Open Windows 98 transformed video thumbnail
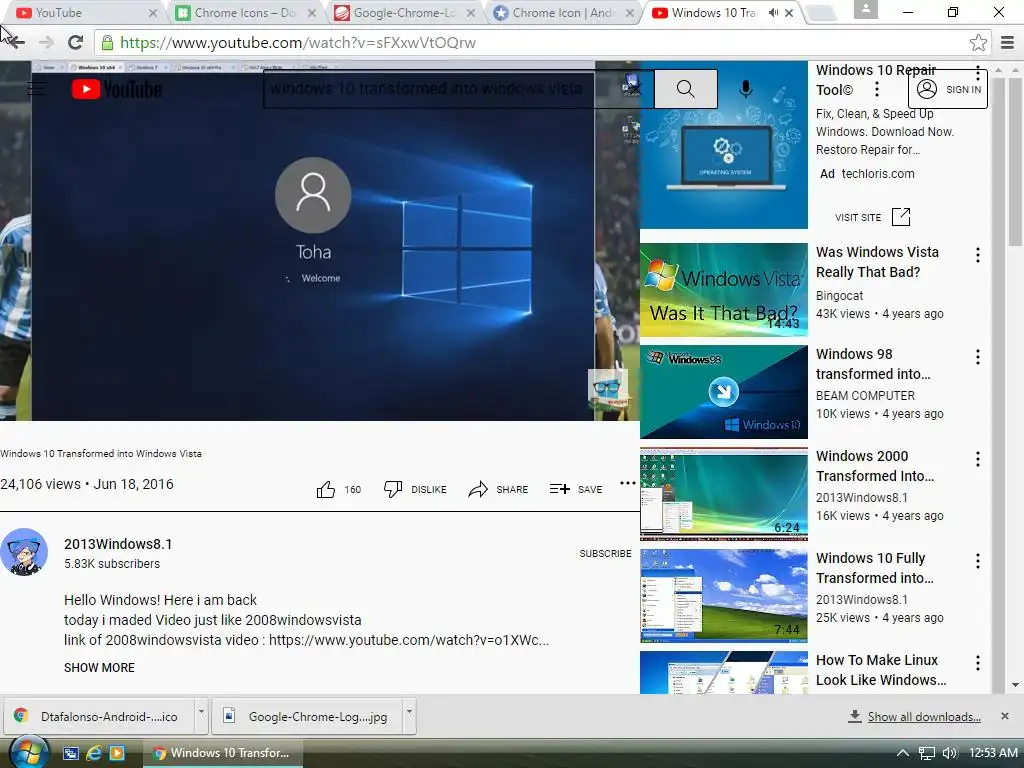The image size is (1024, 768). [724, 392]
